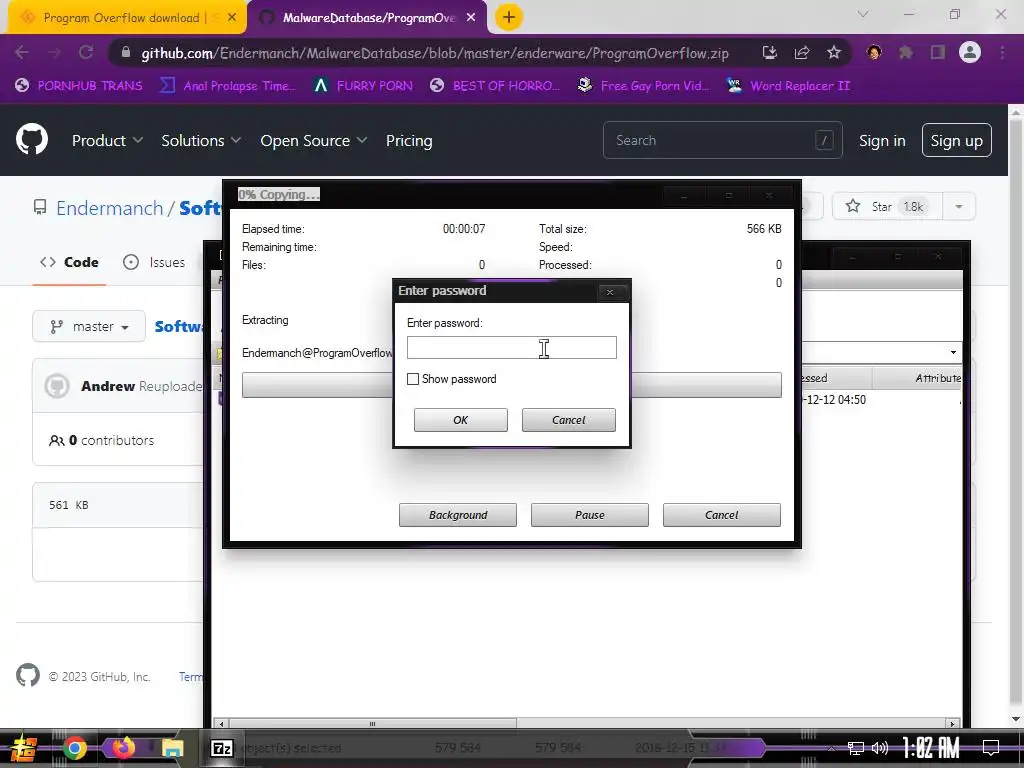
Task: Open the 7-Zip path dropdown arrow
Action: coord(953,353)
